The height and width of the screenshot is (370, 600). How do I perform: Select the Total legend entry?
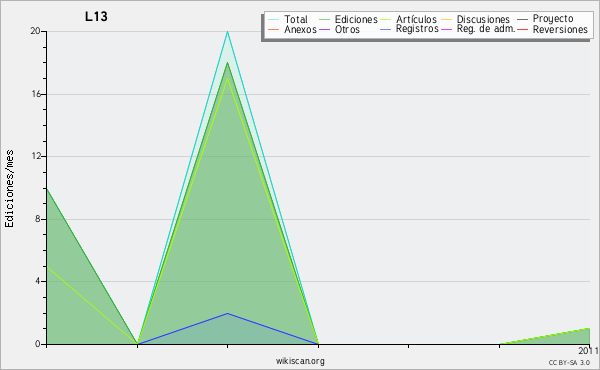[296, 20]
